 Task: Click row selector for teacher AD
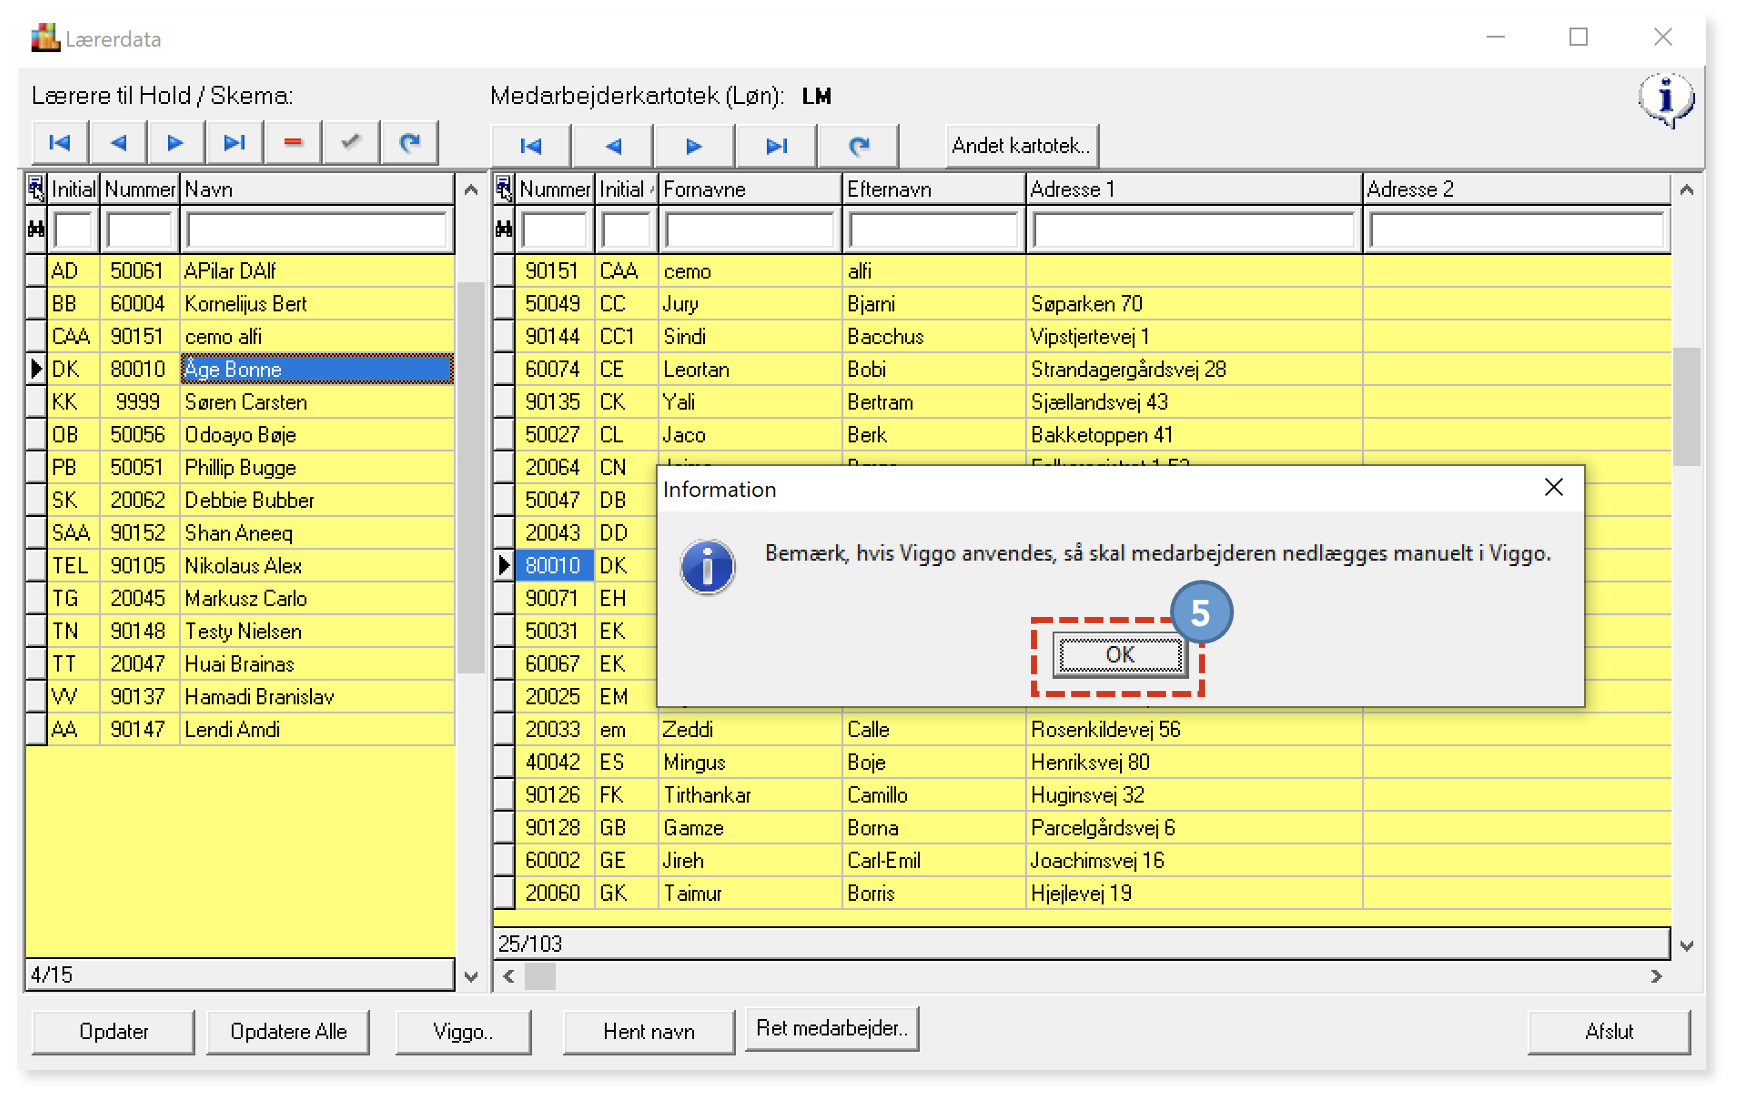click(36, 271)
